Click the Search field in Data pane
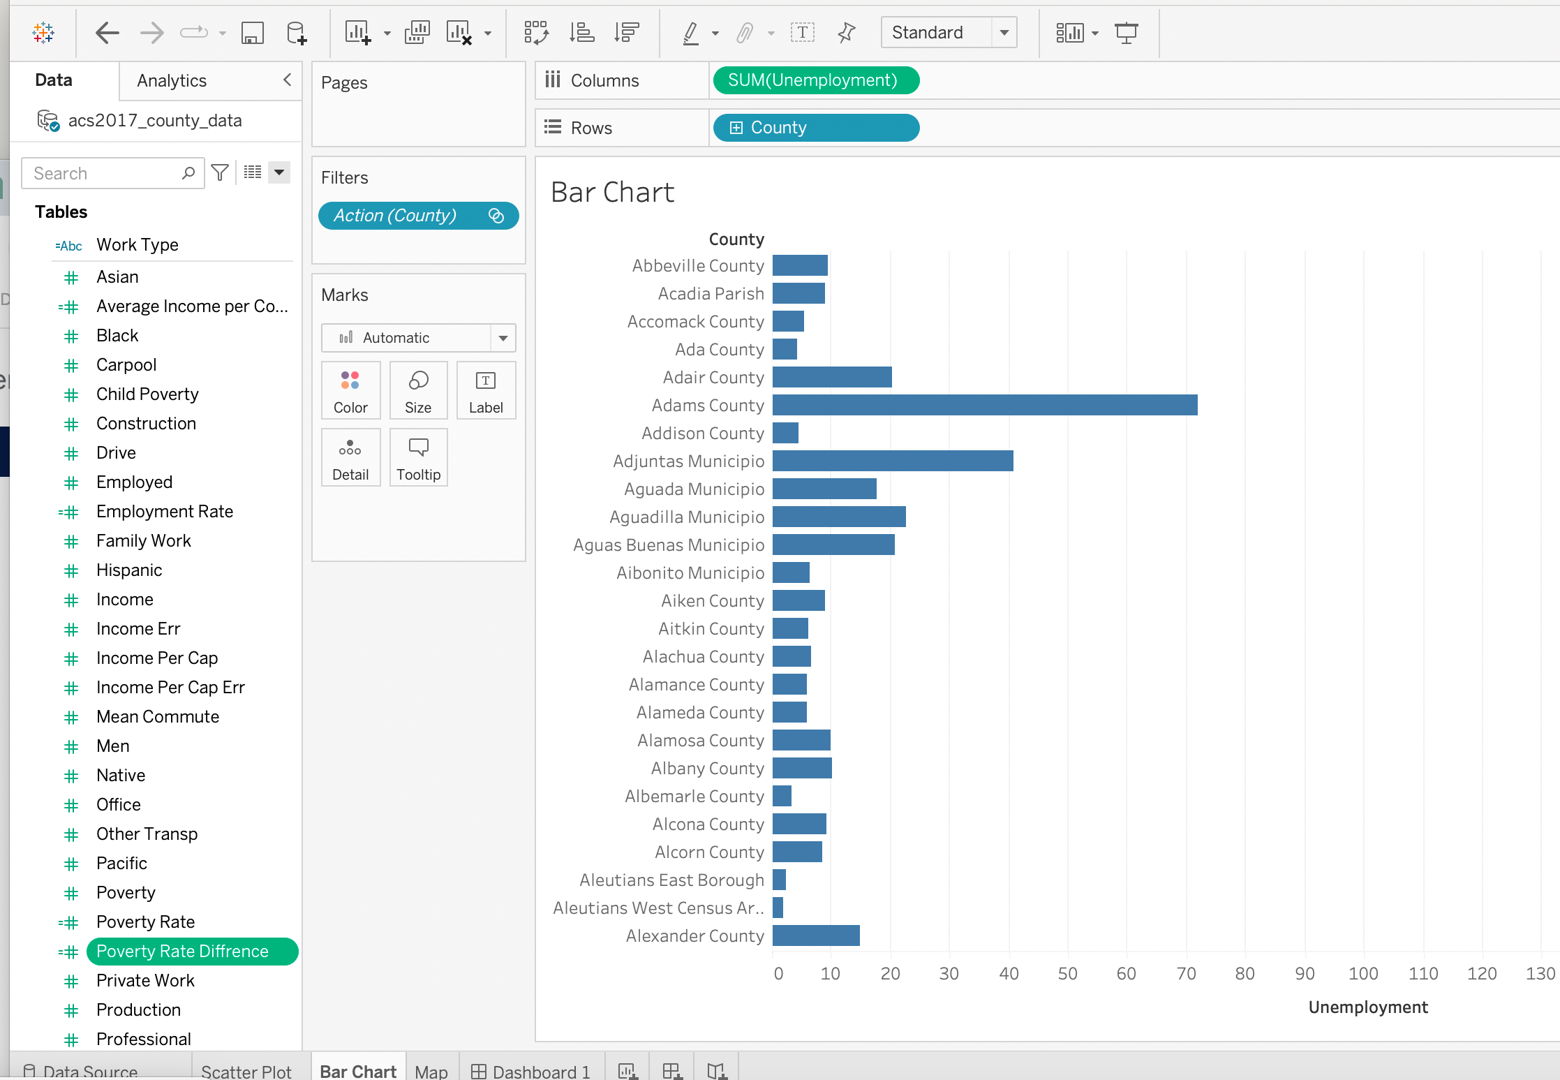The width and height of the screenshot is (1560, 1080). 105,173
